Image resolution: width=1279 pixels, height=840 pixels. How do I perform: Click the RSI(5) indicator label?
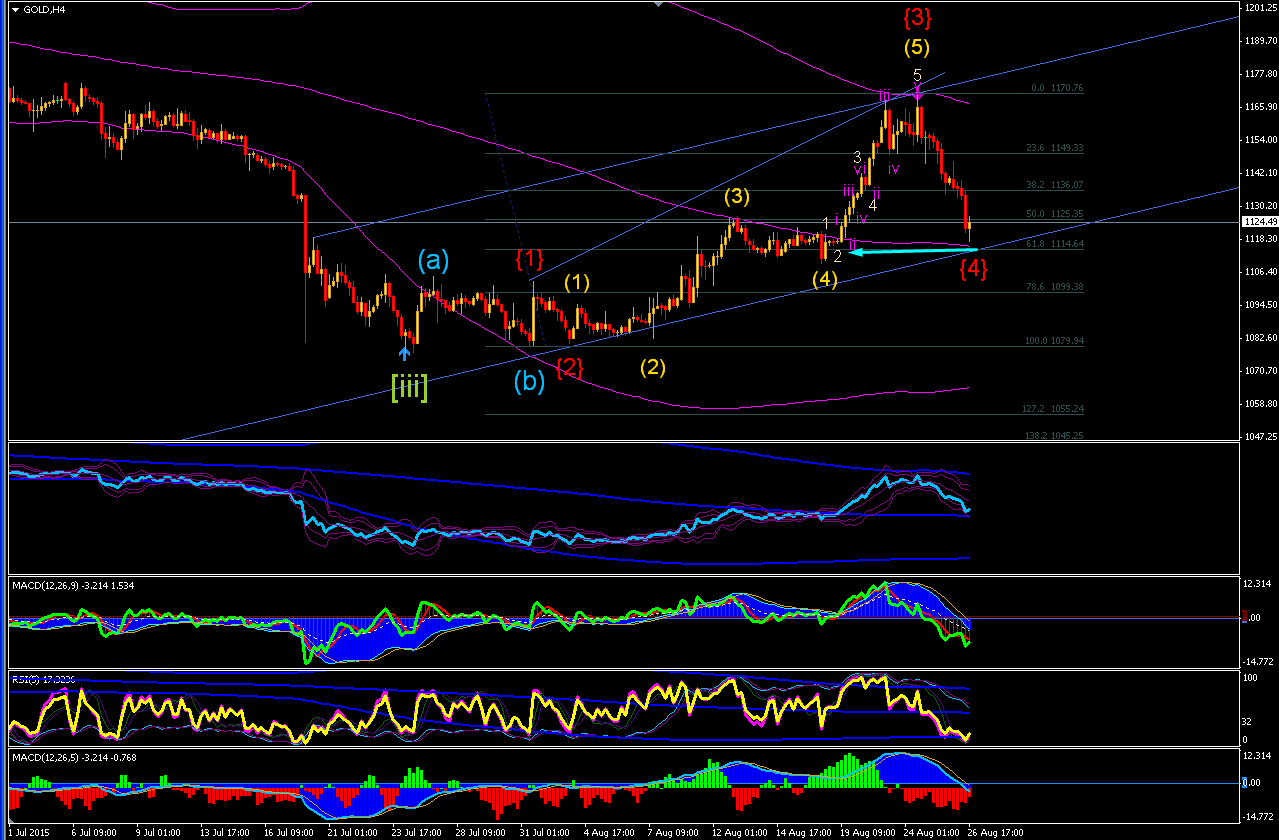point(42,679)
